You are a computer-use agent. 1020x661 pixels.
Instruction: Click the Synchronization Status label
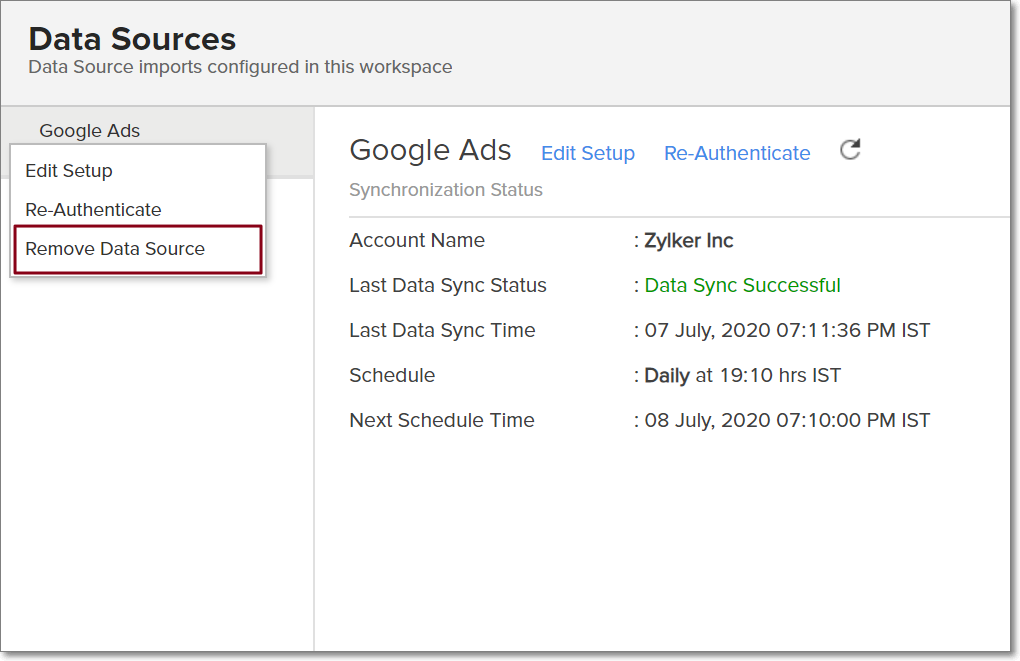point(446,190)
